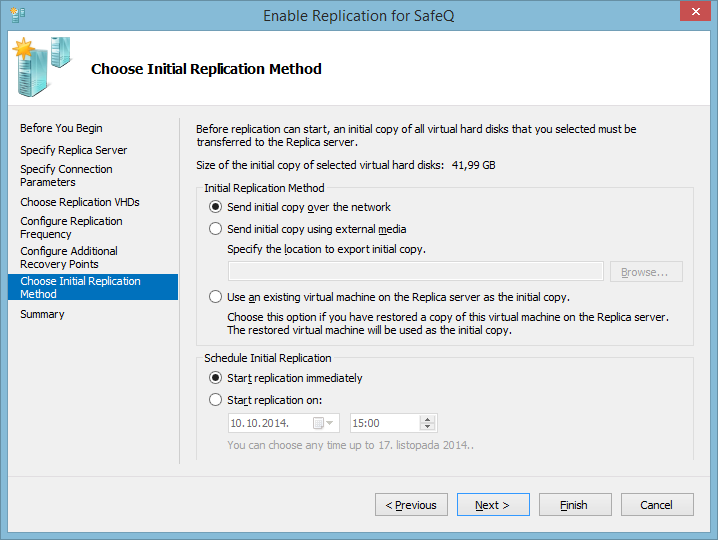718x540 pixels.
Task: Choose existing virtual machine as initial copy
Action: [216, 297]
